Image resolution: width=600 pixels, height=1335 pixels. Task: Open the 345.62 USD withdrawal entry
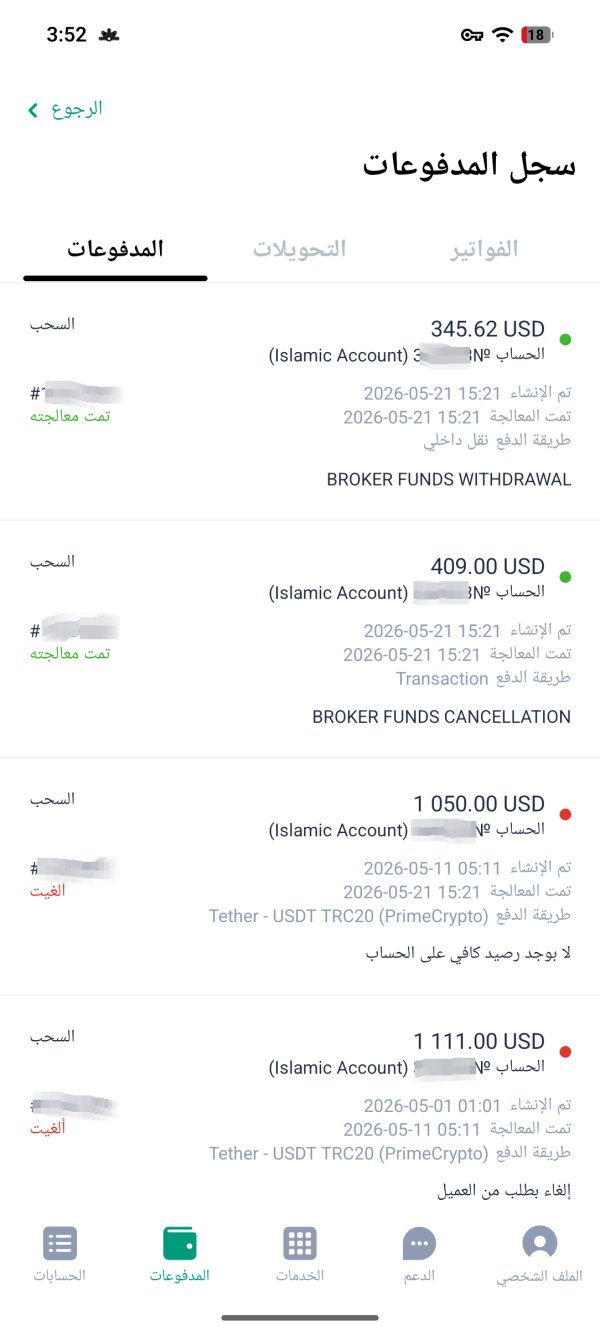[300, 402]
